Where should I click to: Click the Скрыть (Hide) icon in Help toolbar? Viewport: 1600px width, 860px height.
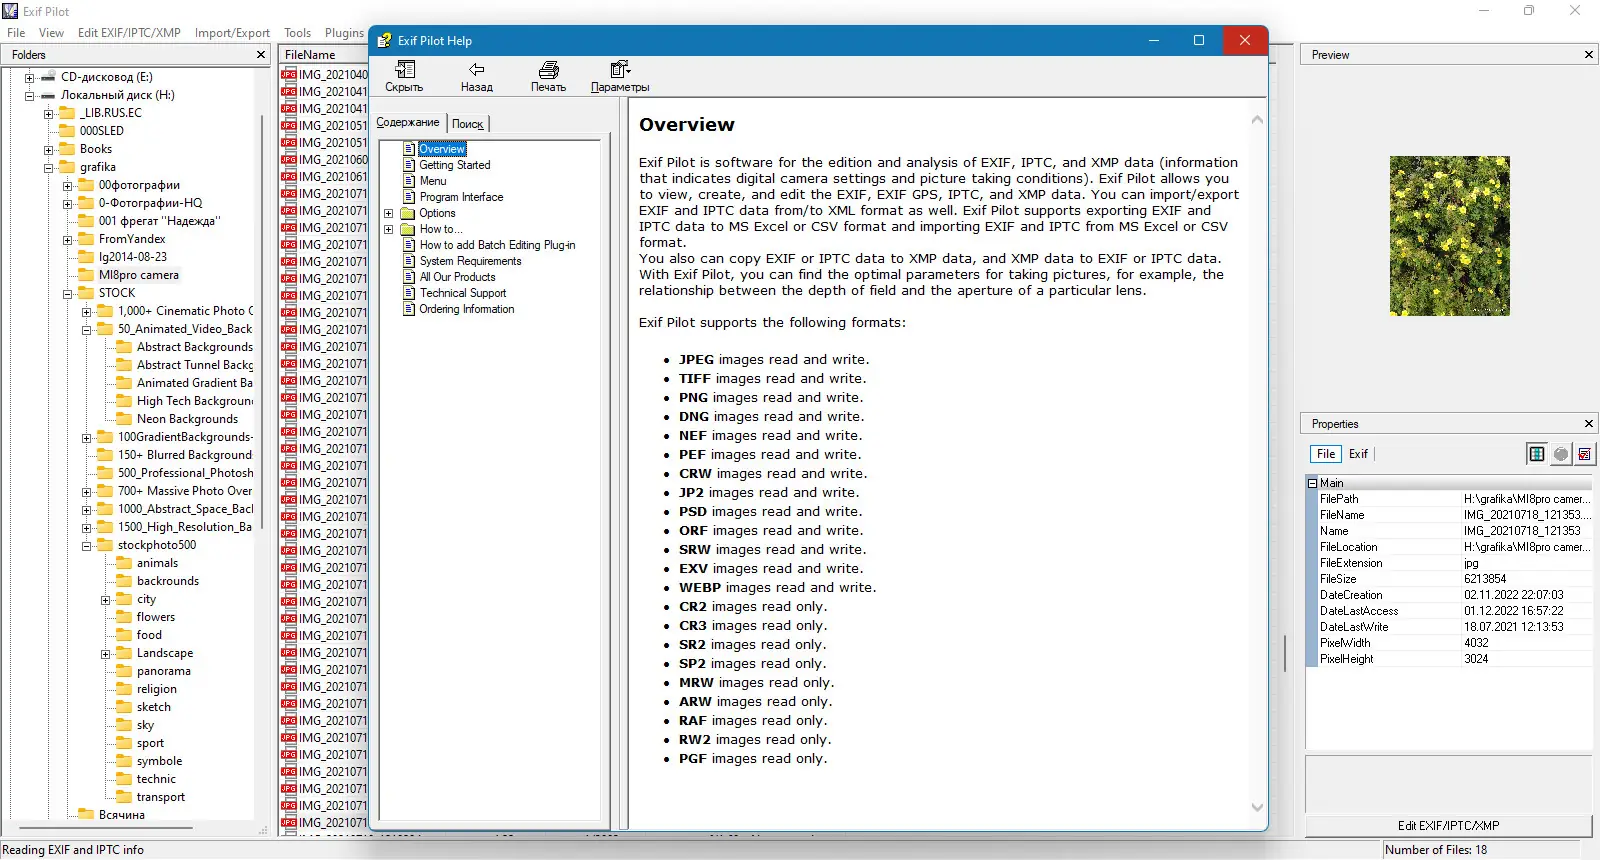pos(405,69)
